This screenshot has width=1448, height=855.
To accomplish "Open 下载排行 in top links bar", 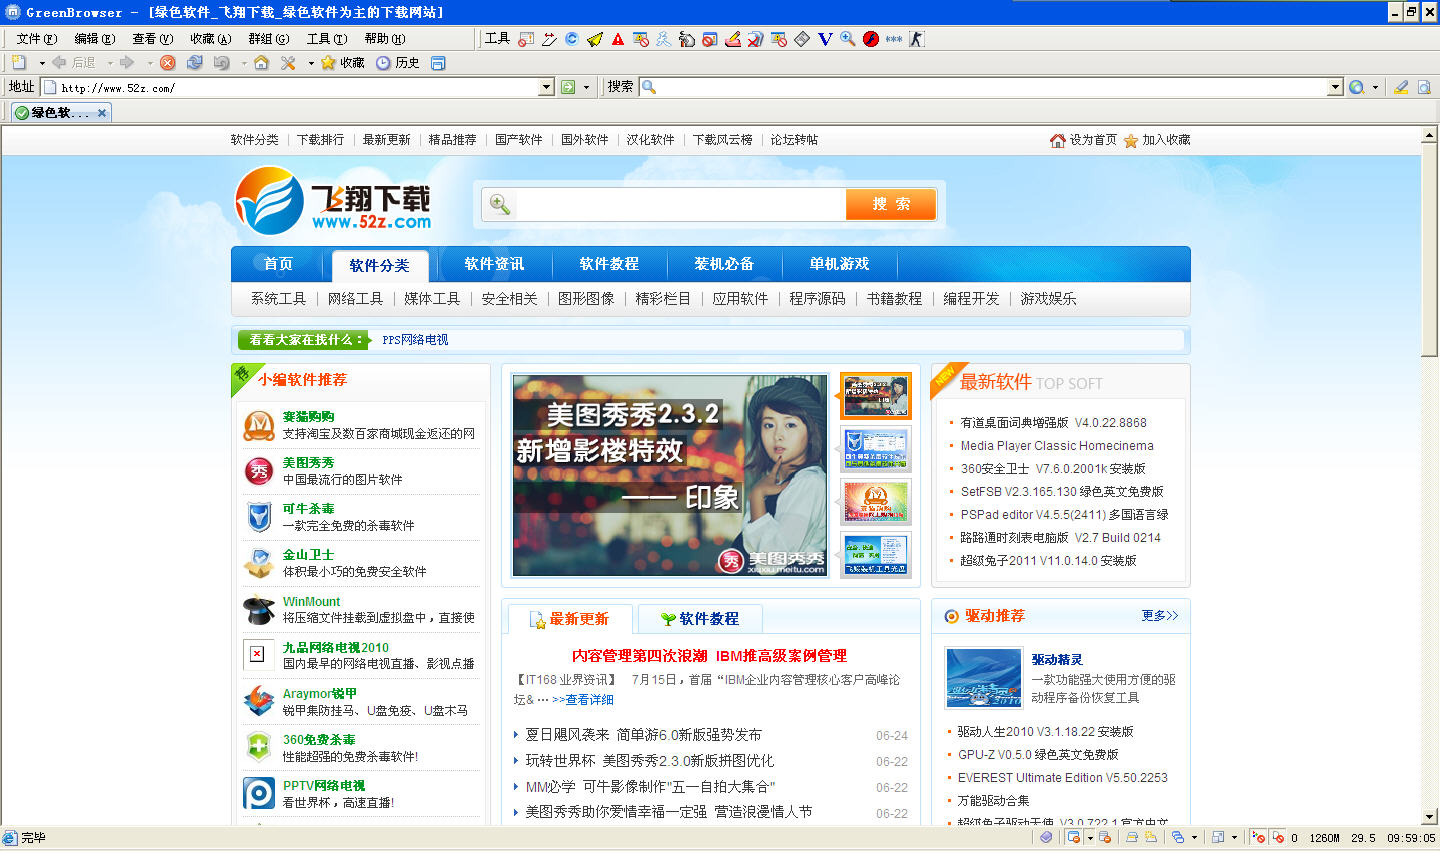I will (x=320, y=140).
